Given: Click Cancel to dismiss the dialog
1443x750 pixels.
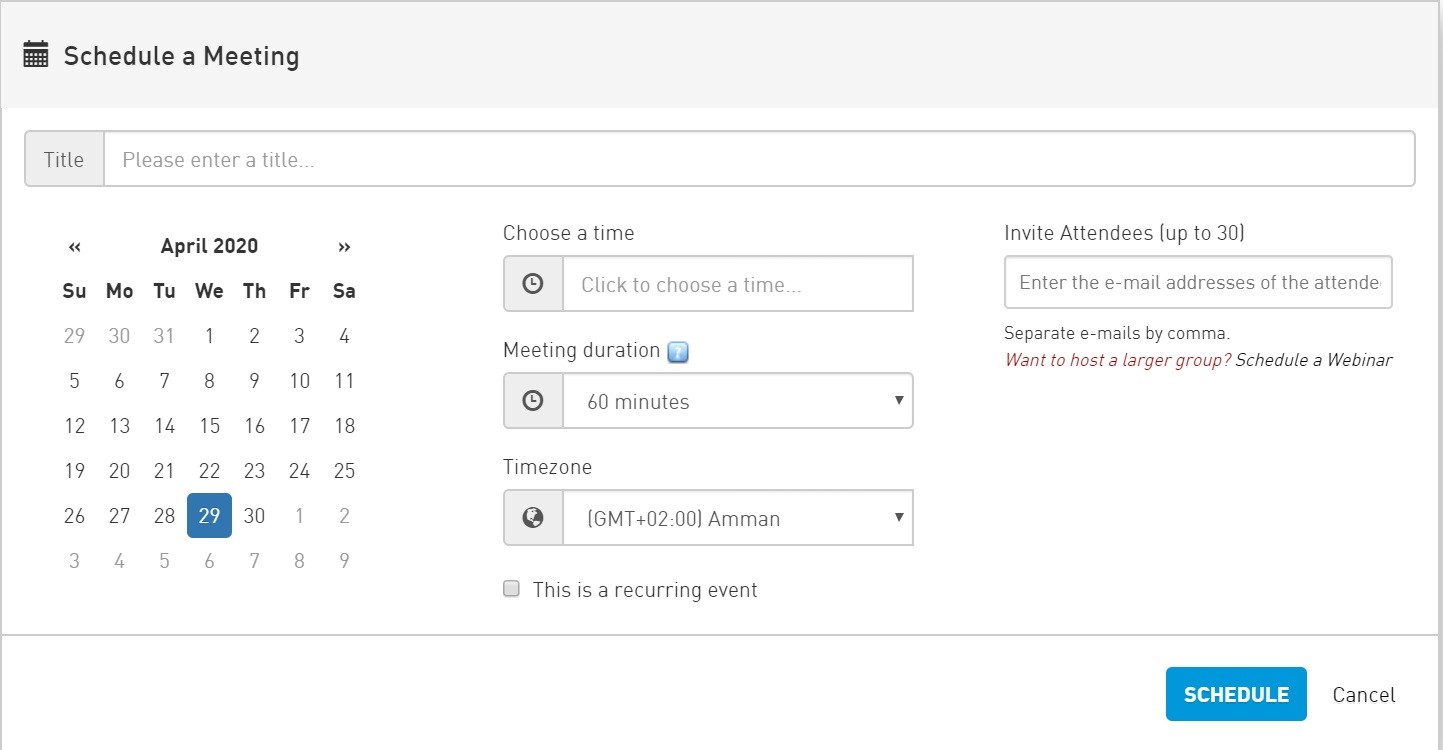Looking at the screenshot, I should click(1363, 695).
